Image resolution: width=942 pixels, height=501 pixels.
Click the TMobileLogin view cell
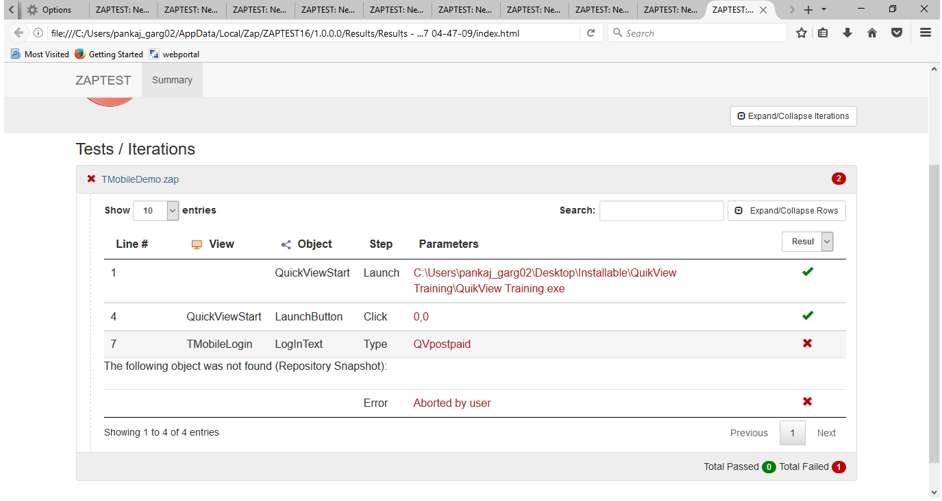point(219,344)
